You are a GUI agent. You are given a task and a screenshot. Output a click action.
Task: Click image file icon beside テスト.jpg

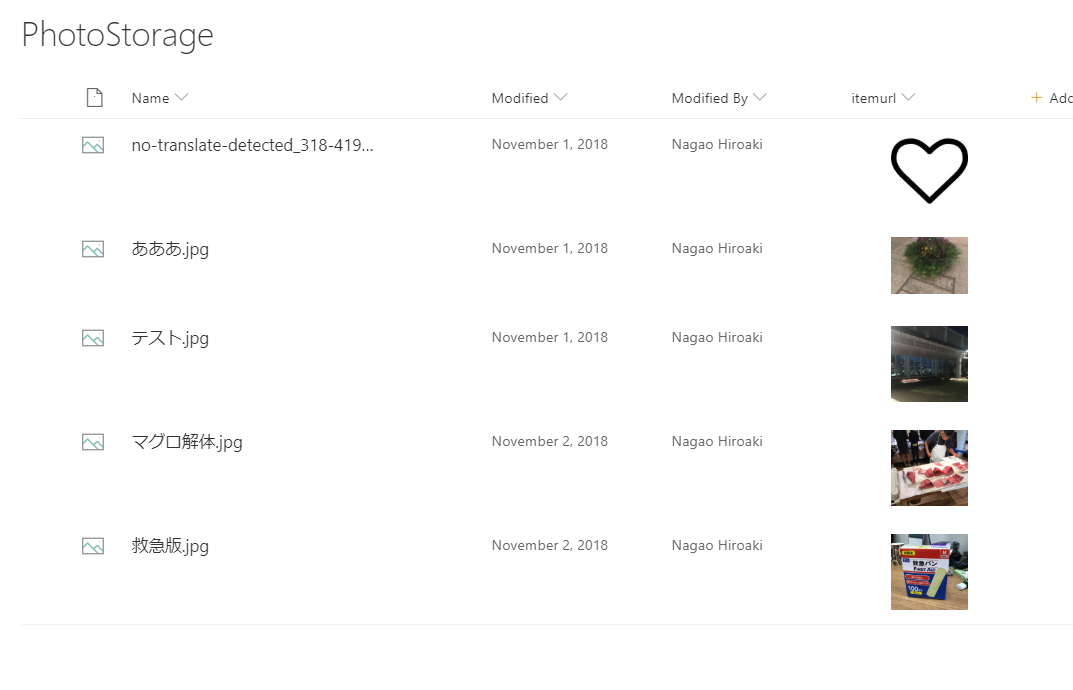point(93,339)
